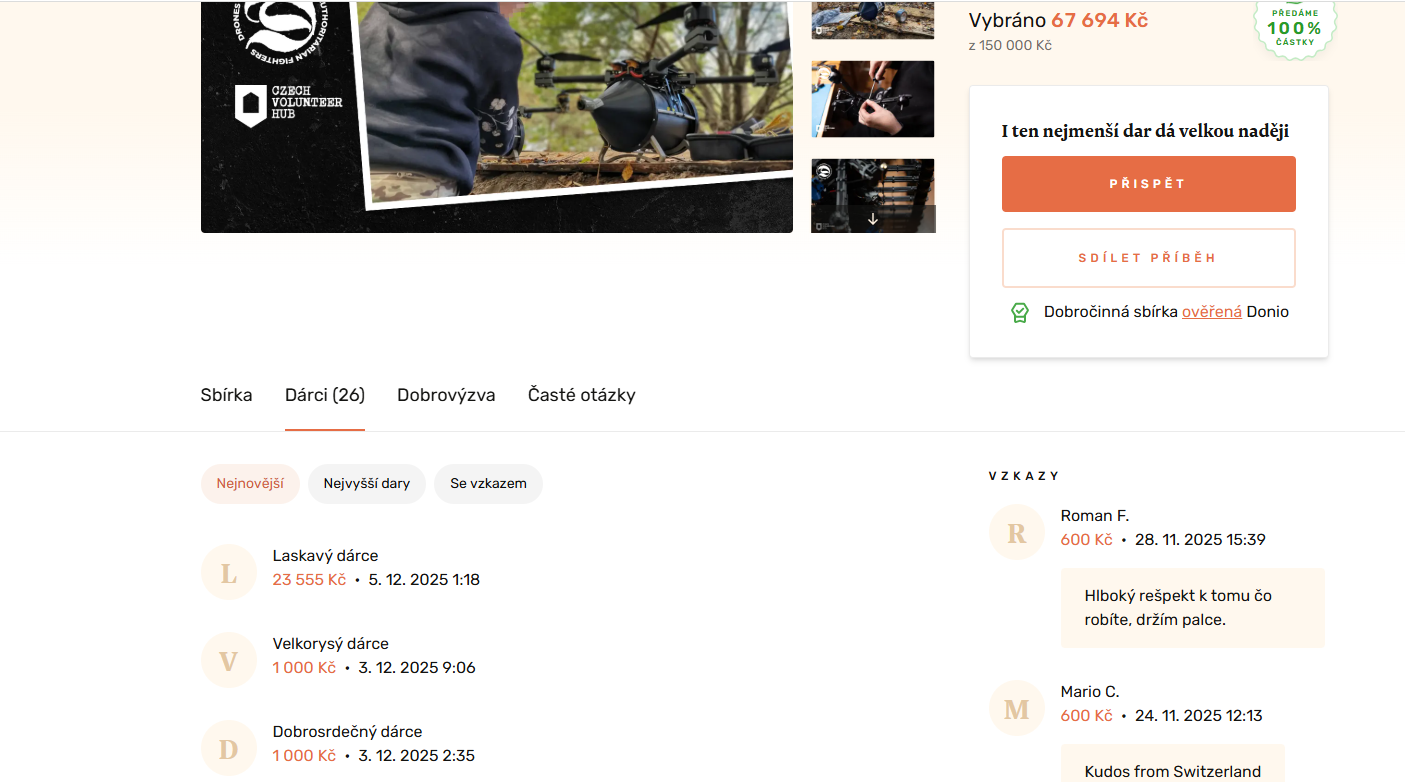
Task: Select the Nejnovější filter chip
Action: click(250, 484)
